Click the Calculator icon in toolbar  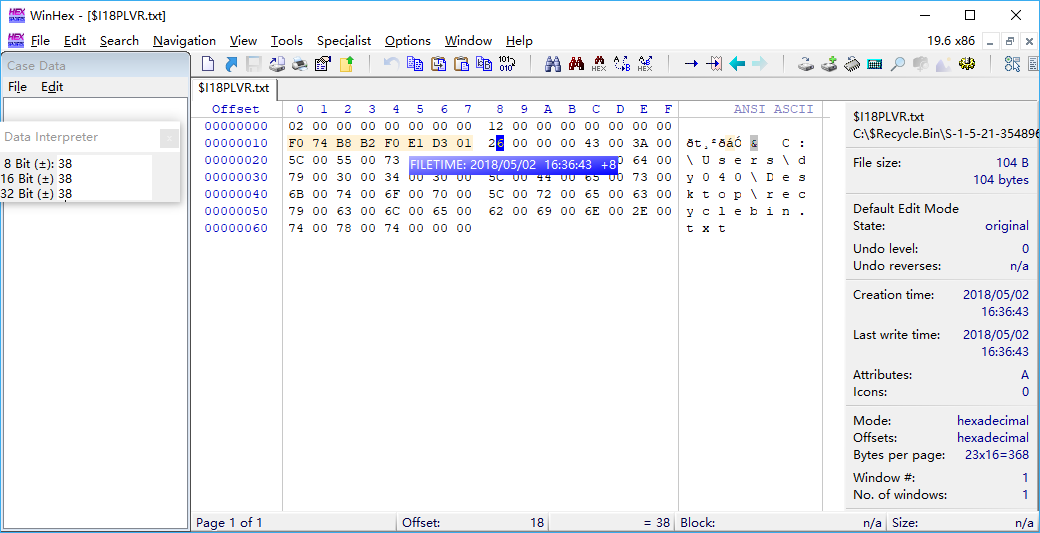pos(875,64)
